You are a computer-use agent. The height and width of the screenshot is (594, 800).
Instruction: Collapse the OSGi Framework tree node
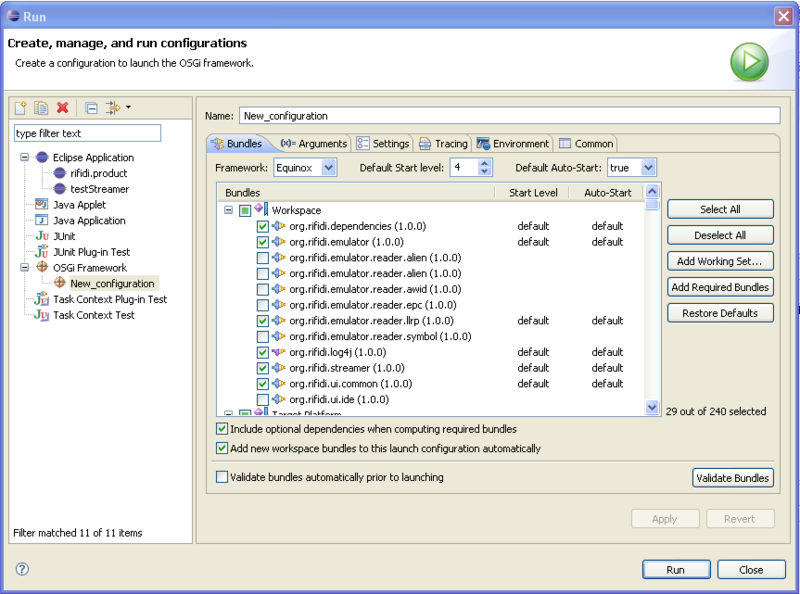[24, 267]
